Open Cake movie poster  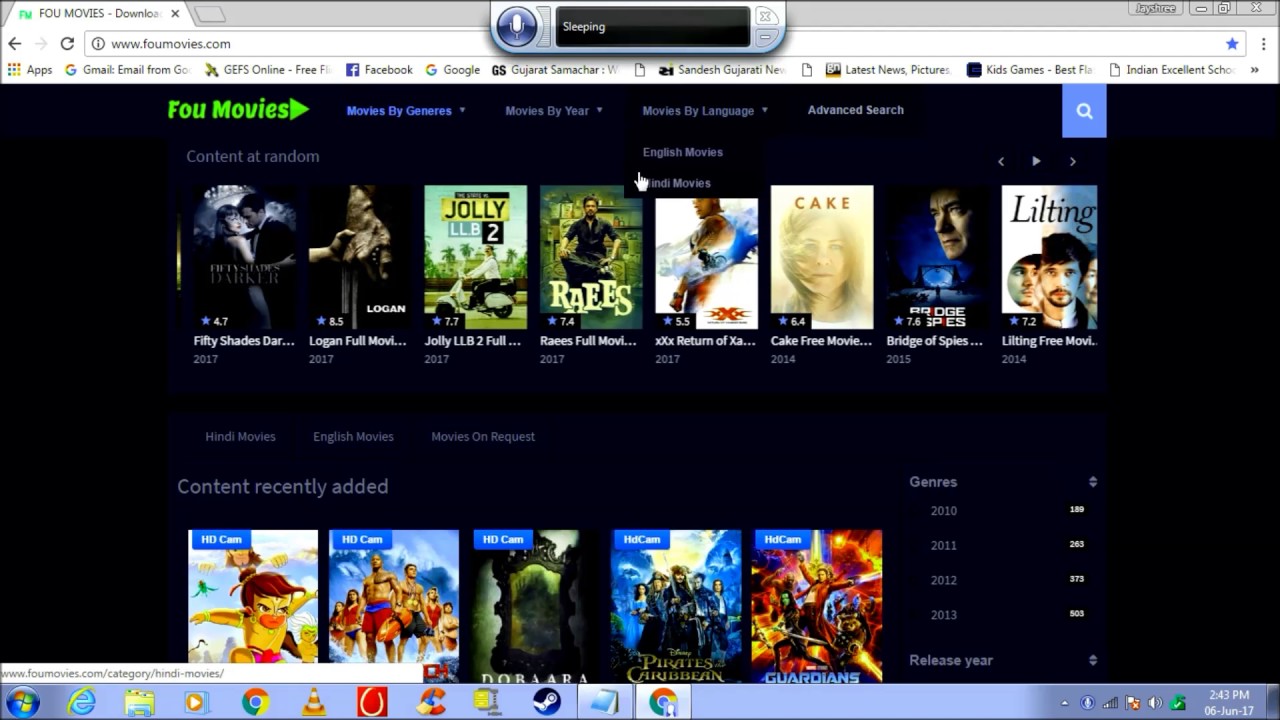coord(822,257)
